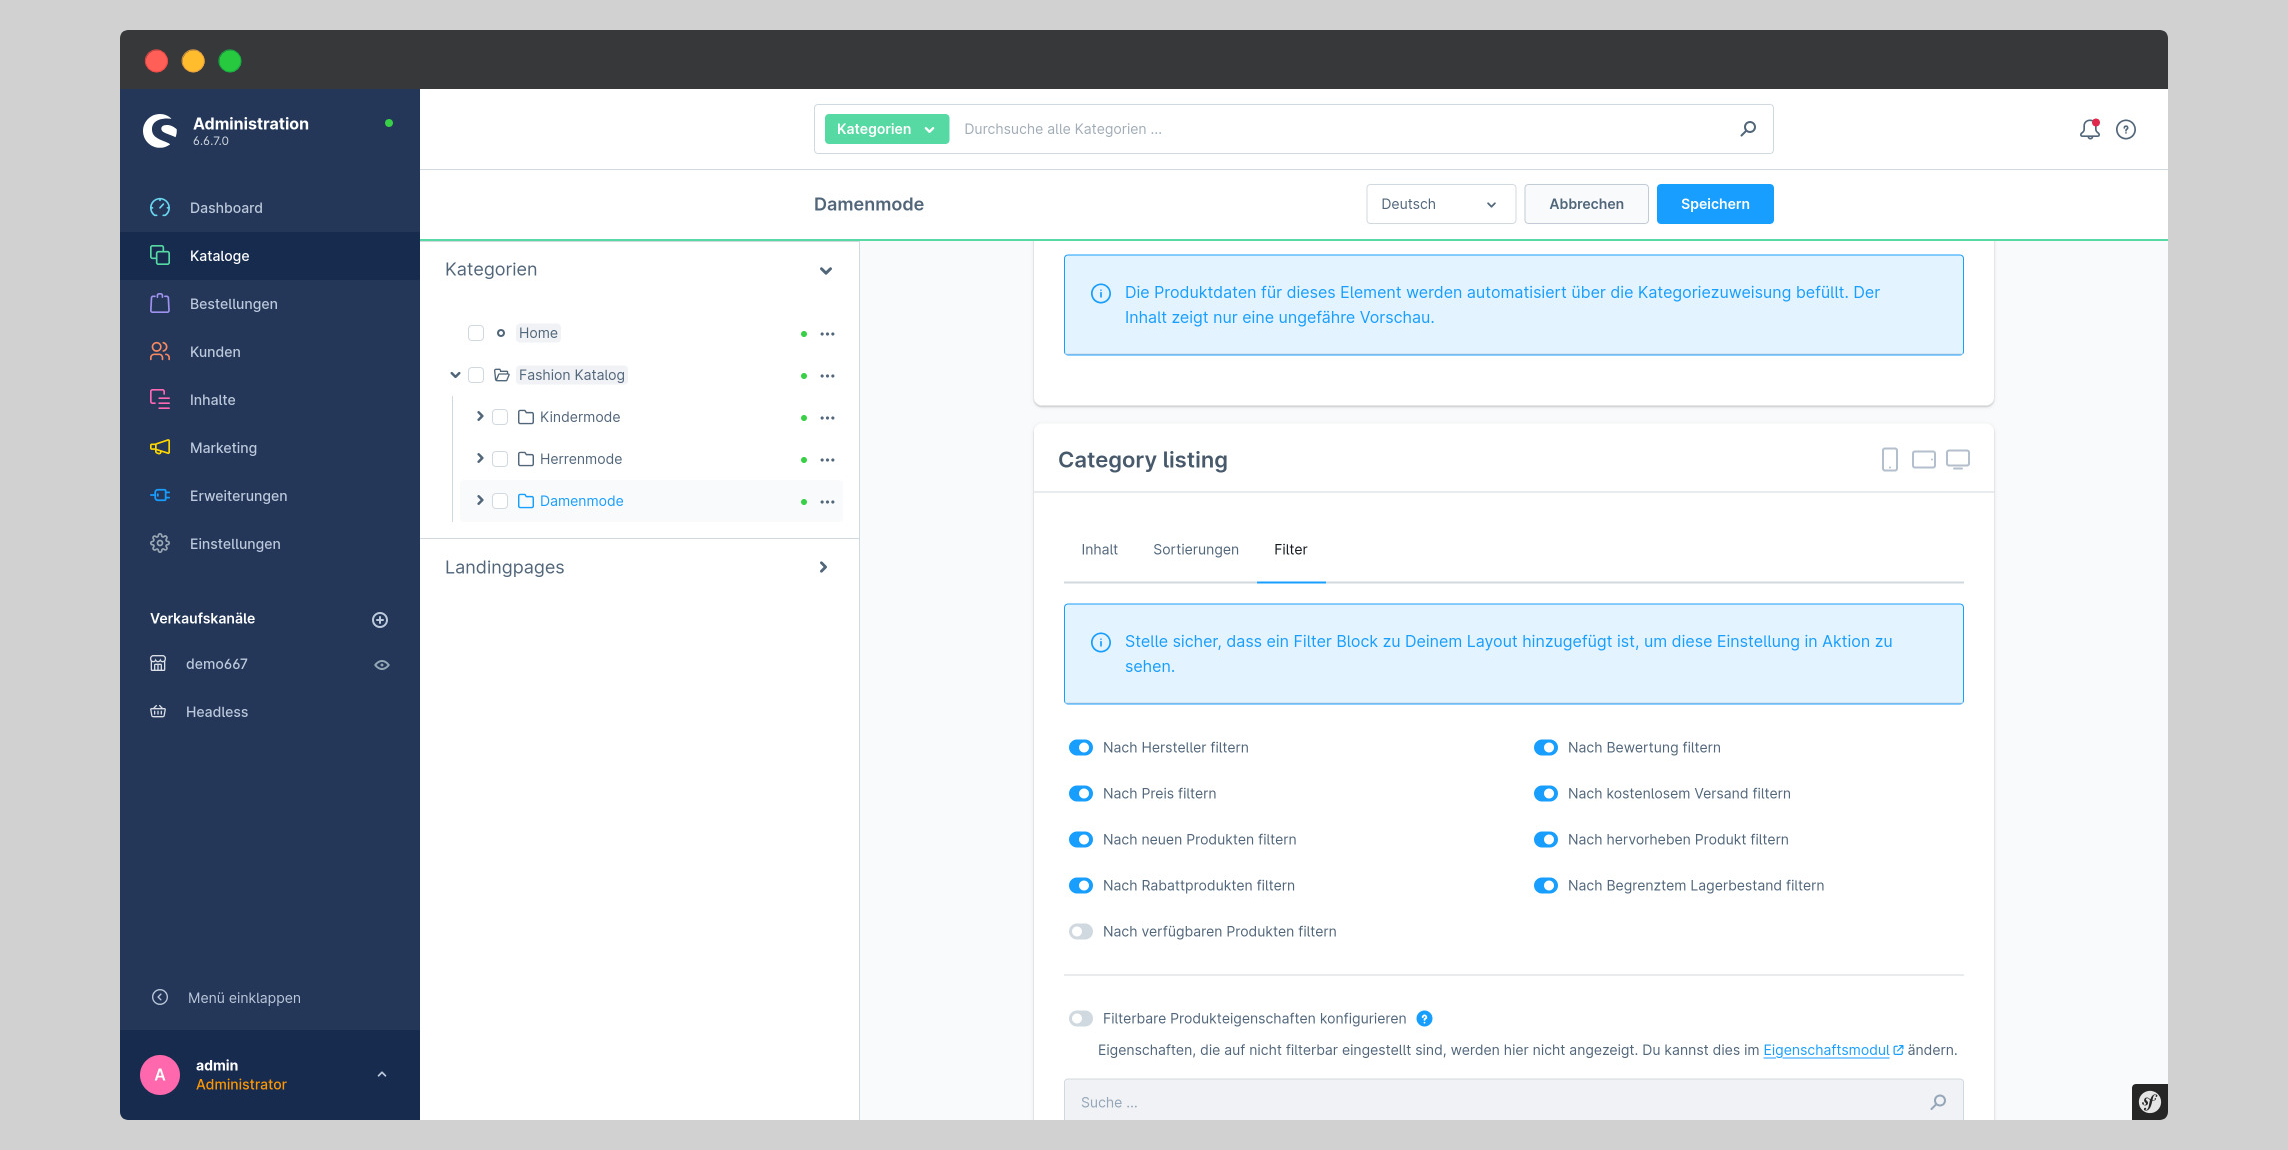
Task: Click the Einstellungen sidebar icon
Action: pos(161,543)
